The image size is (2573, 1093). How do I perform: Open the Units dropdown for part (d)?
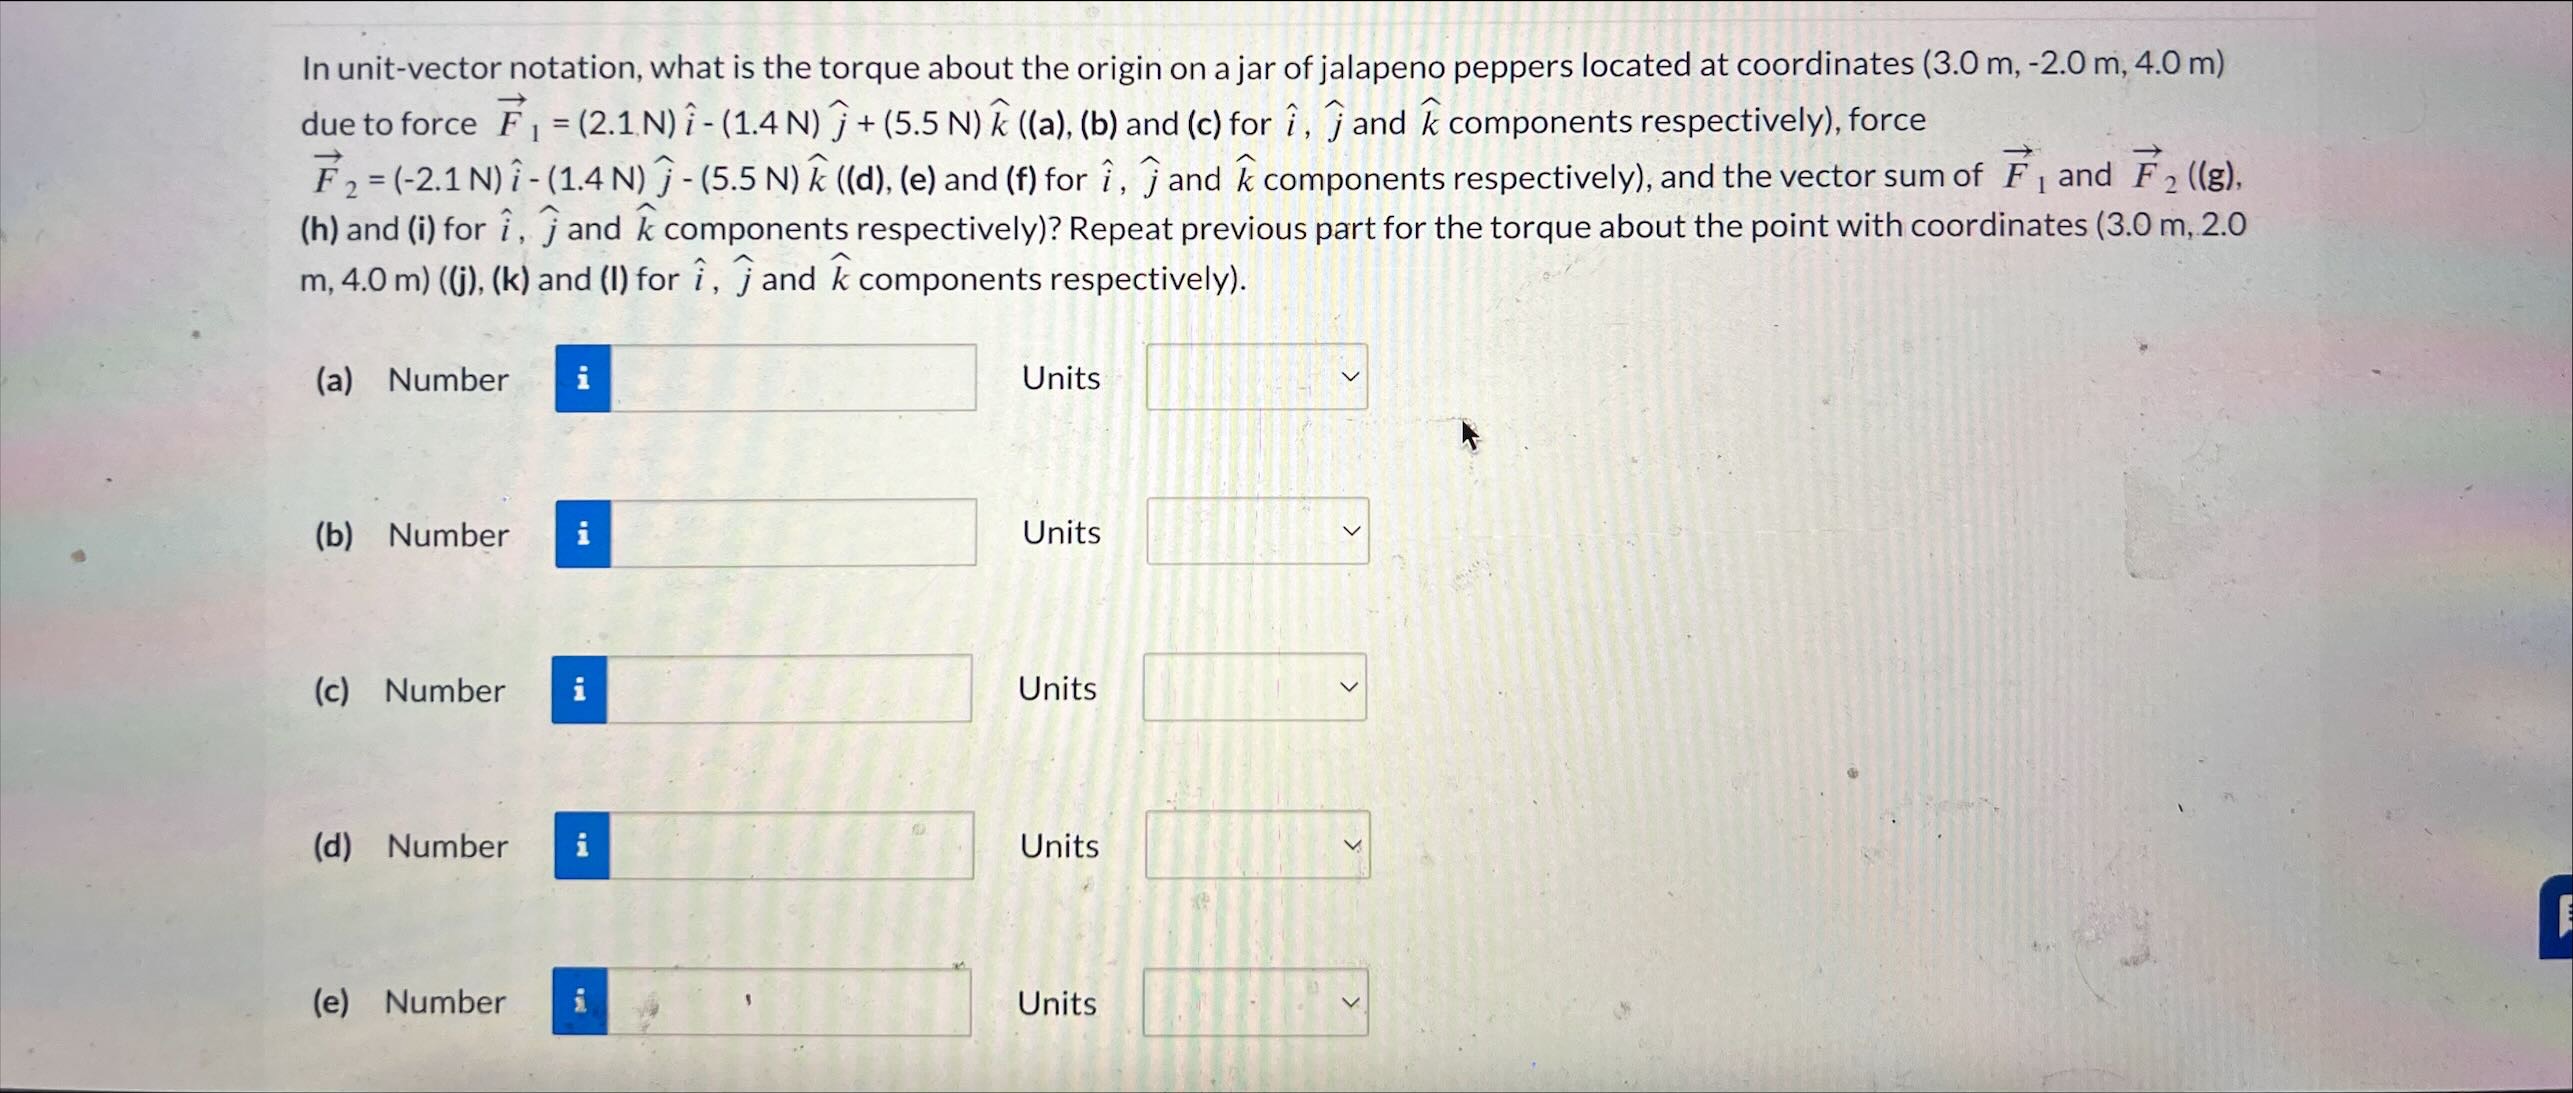coord(1253,844)
